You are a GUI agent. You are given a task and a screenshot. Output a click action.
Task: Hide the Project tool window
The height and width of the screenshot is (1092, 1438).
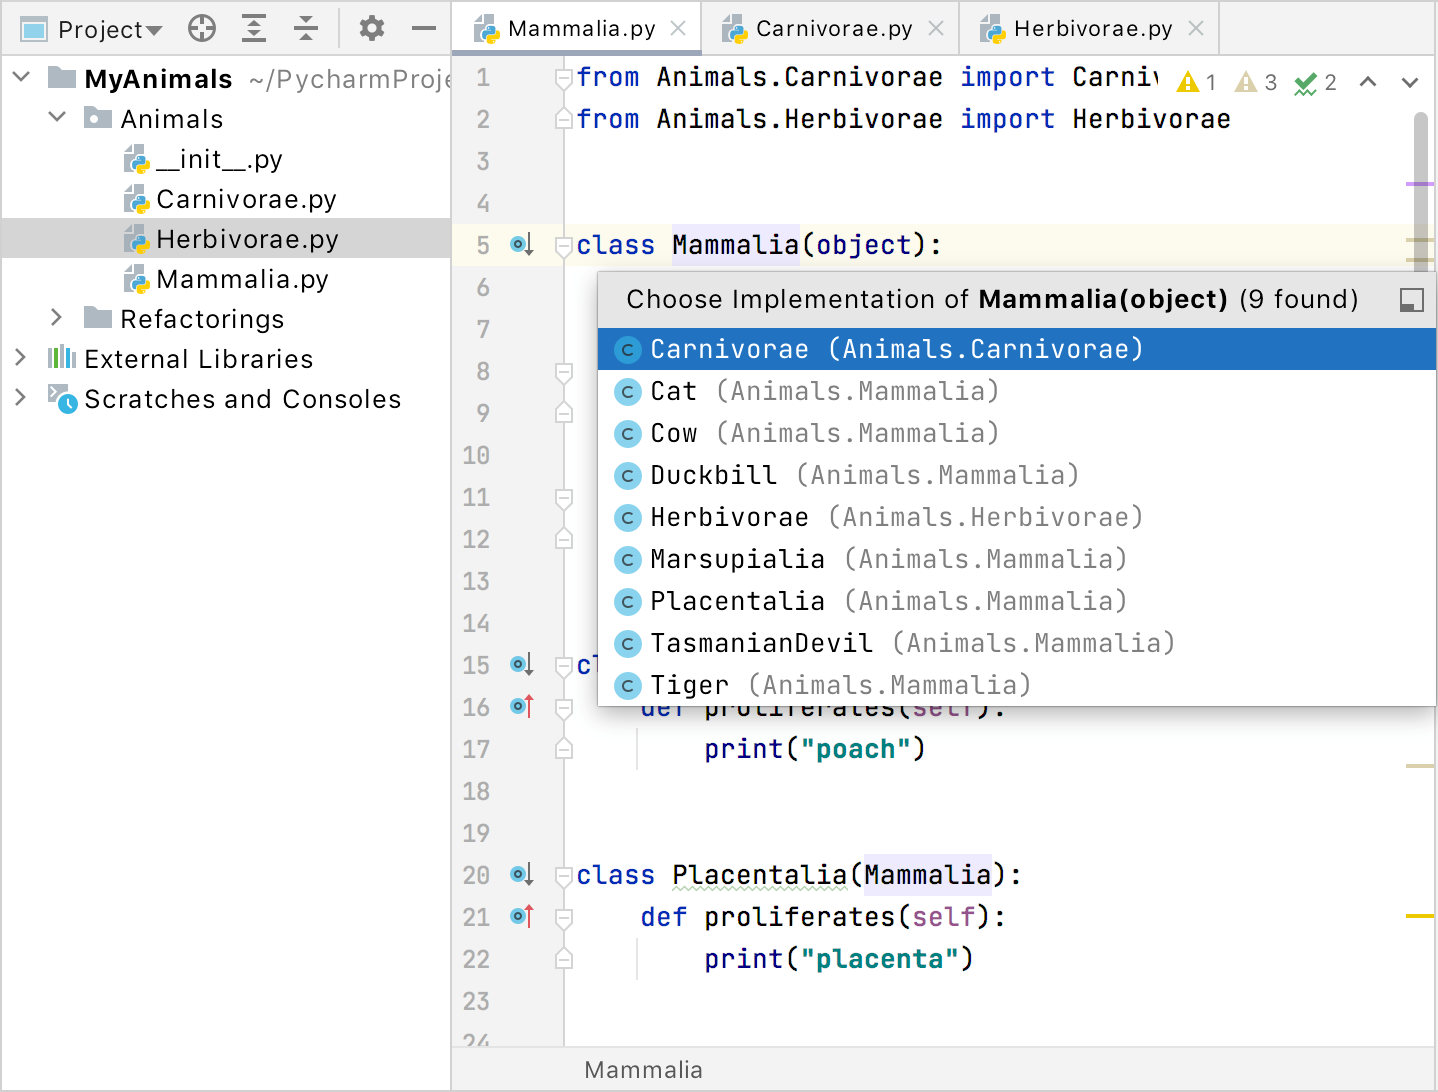click(424, 28)
